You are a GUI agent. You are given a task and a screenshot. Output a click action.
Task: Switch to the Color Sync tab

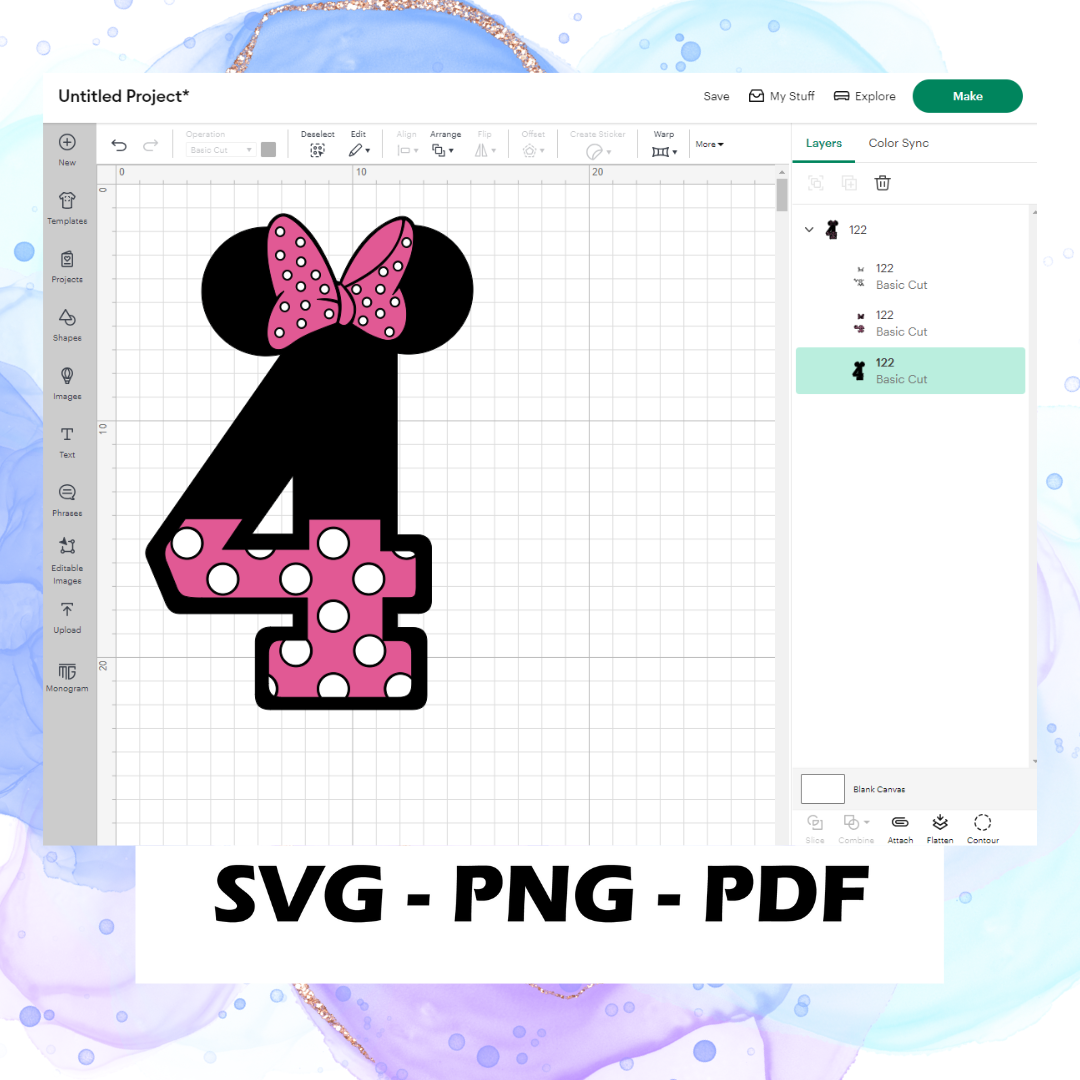pyautogui.click(x=898, y=143)
